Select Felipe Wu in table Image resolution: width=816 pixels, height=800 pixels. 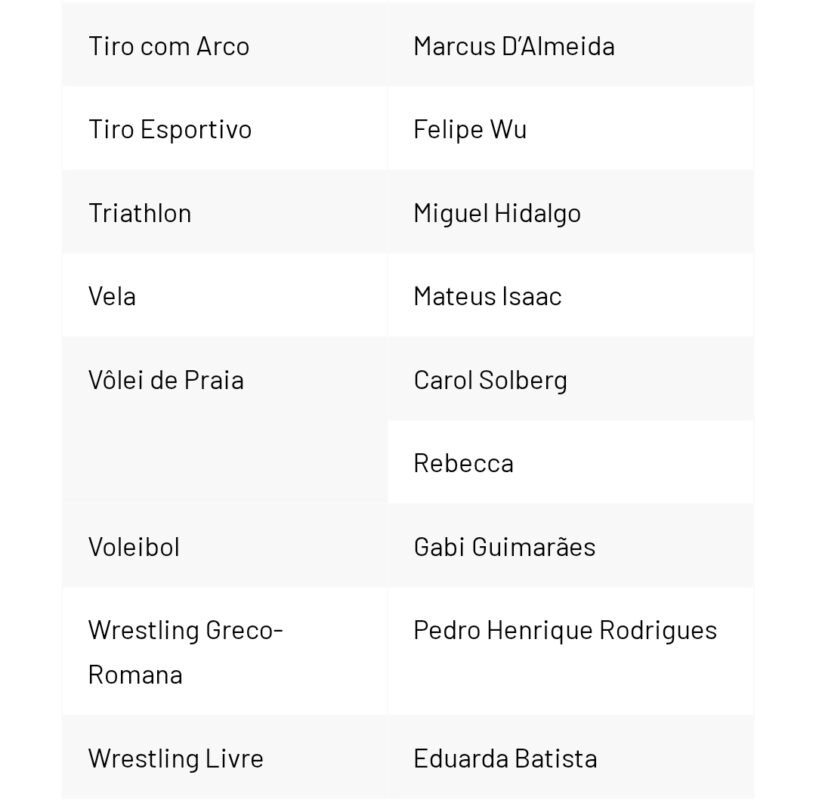470,130
